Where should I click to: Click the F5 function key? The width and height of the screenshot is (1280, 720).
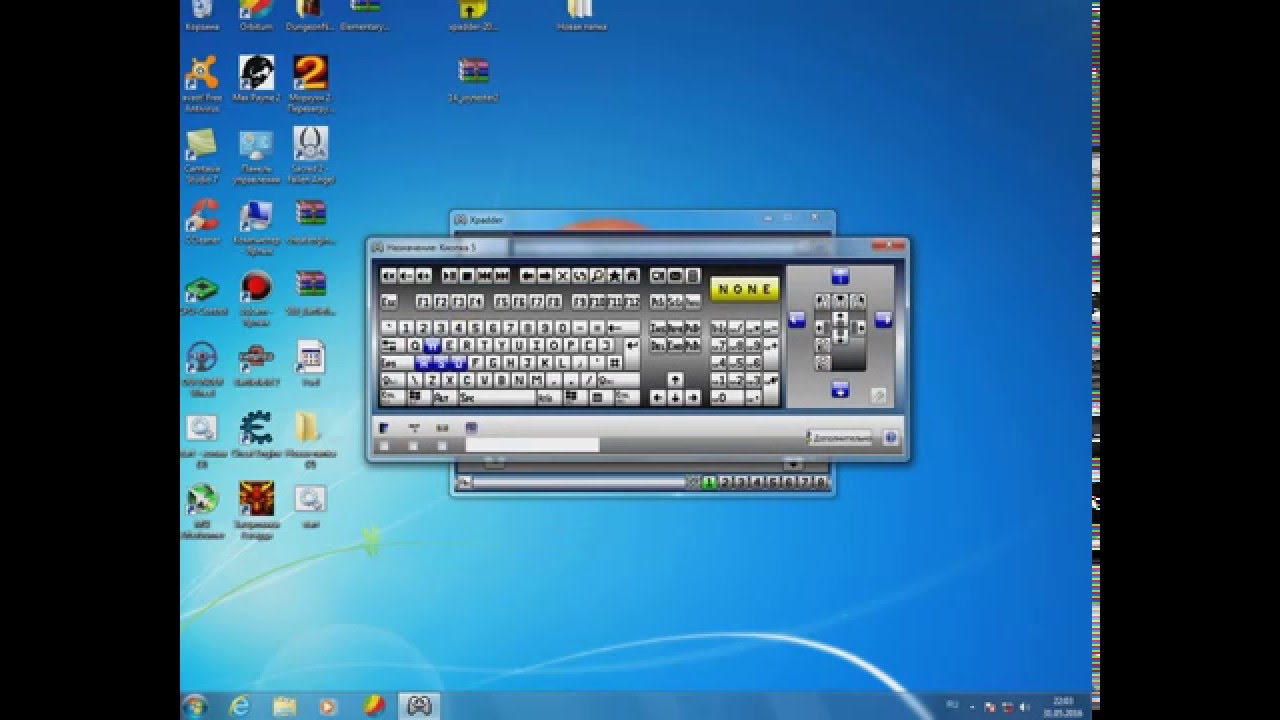point(502,301)
